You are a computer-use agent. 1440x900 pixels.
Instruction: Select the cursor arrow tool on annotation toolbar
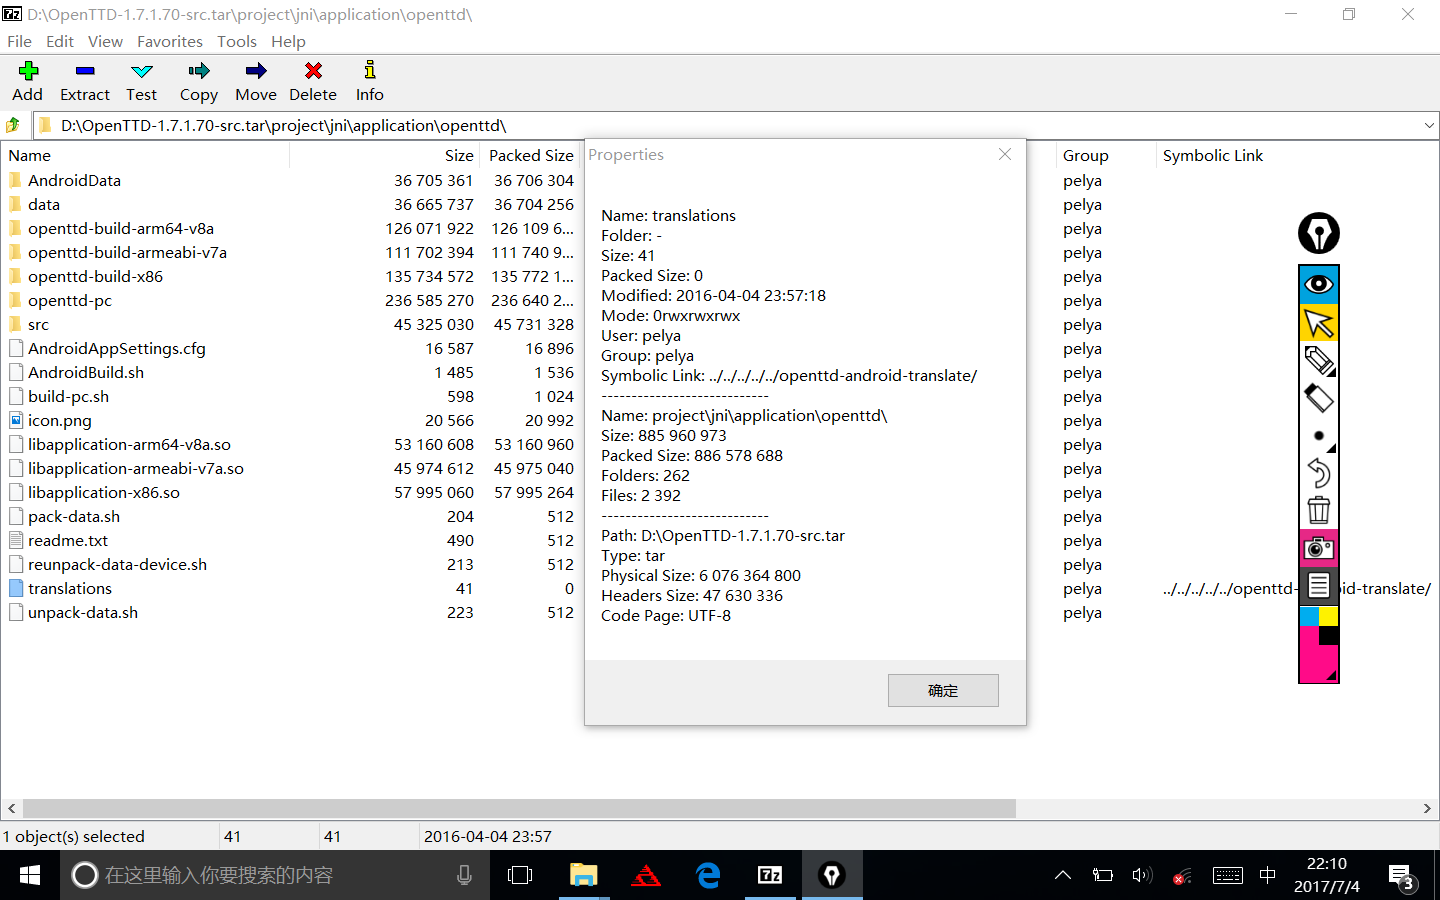coord(1319,323)
